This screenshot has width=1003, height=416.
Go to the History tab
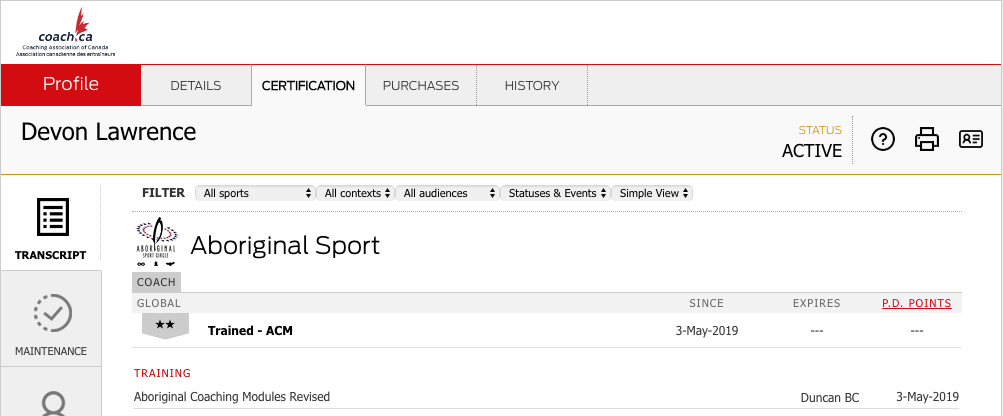click(531, 86)
